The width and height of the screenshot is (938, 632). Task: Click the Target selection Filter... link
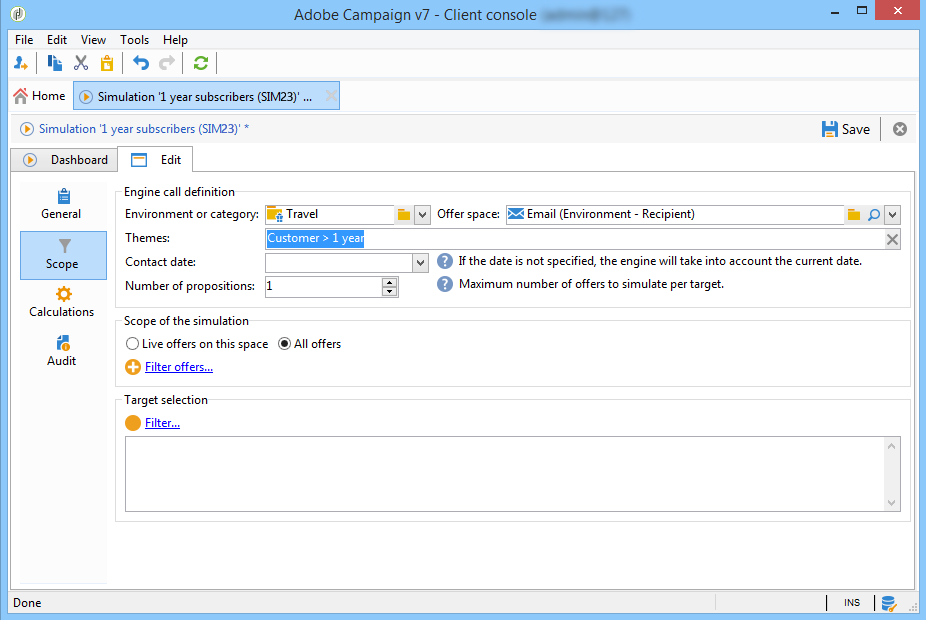pyautogui.click(x=162, y=423)
